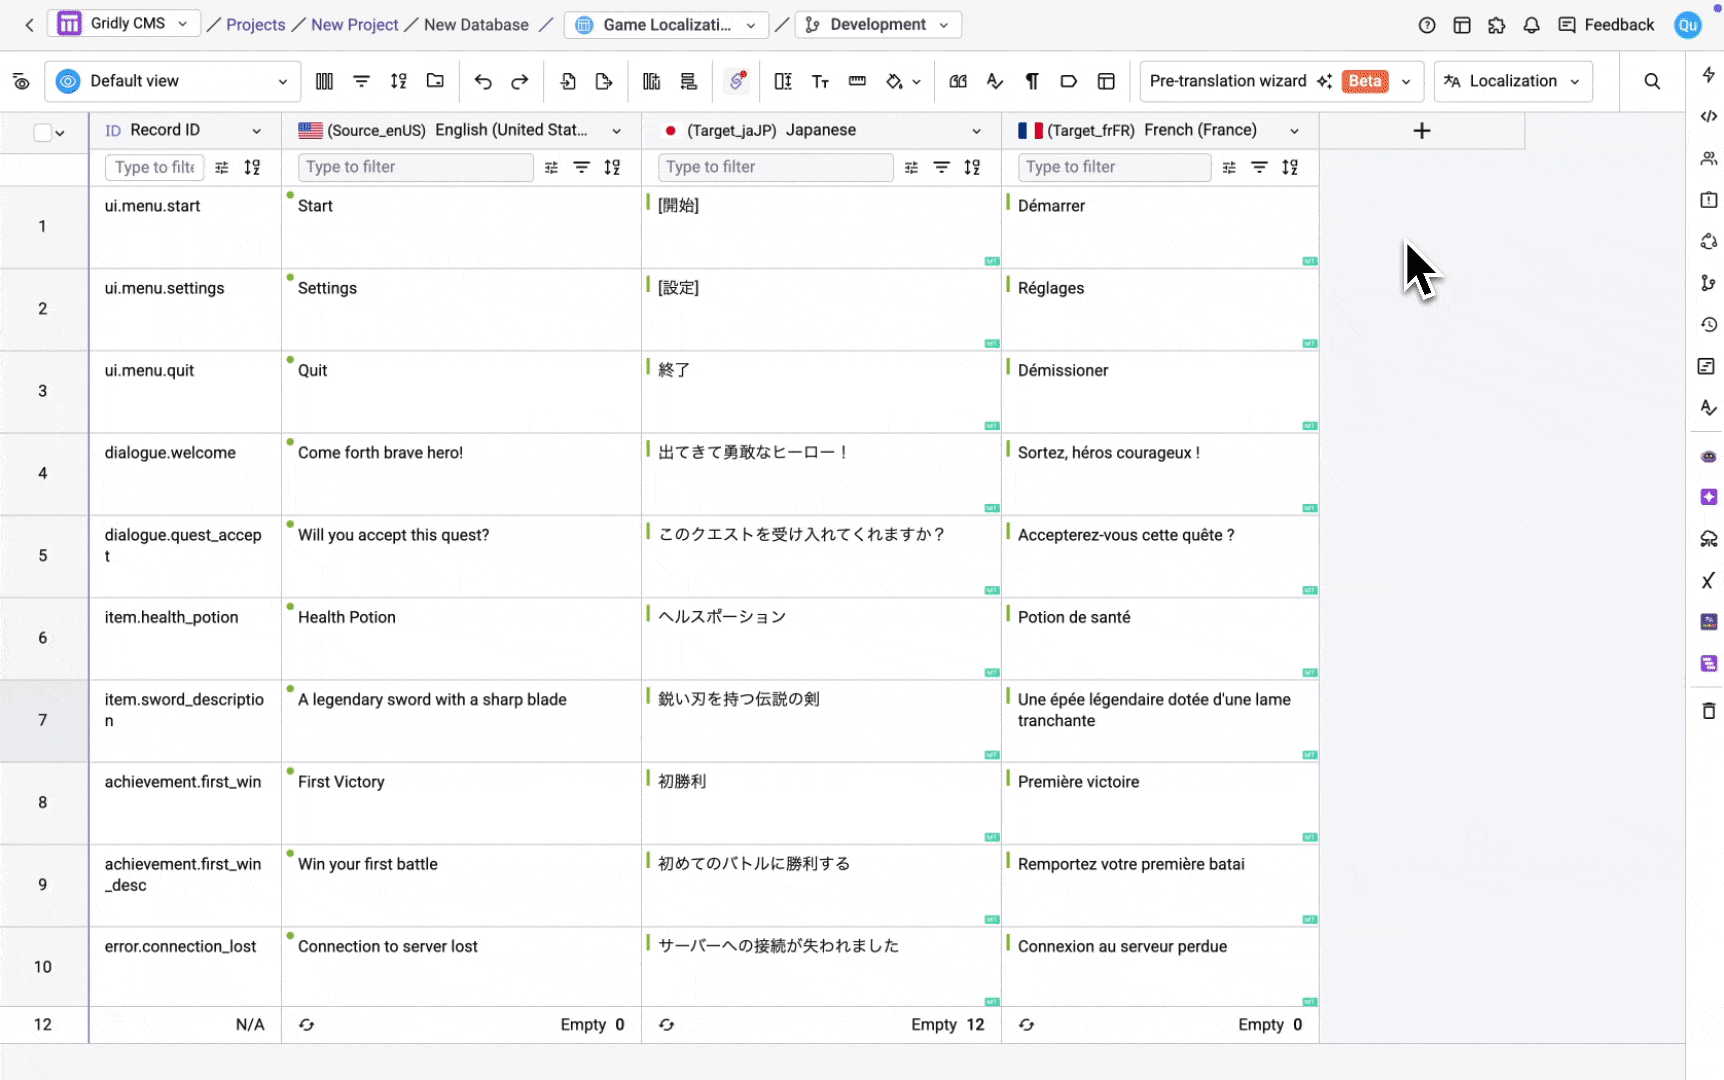
Task: Click the Japanese column filter options icon
Action: [x=911, y=168]
